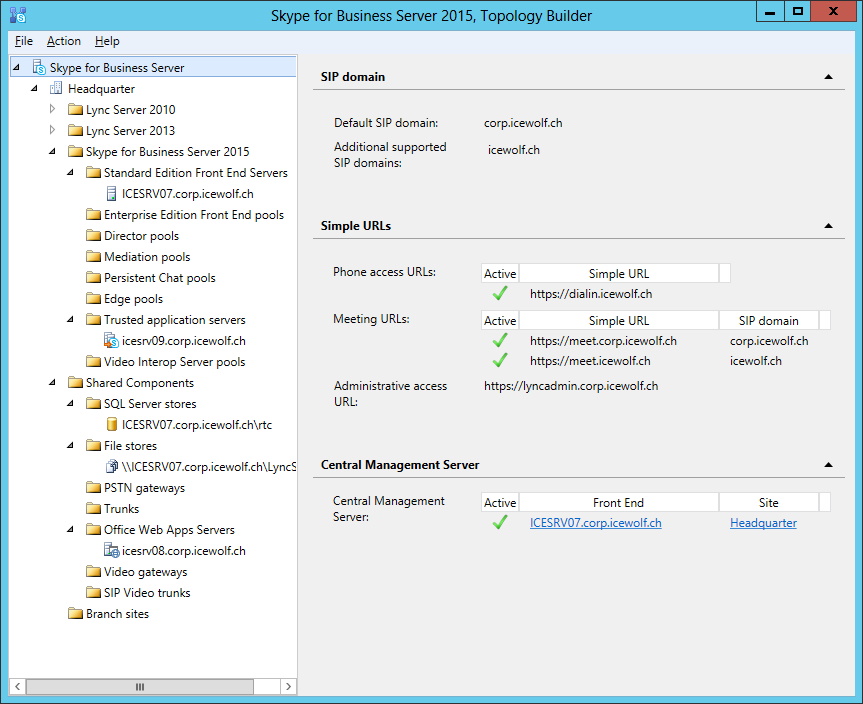The height and width of the screenshot is (704, 863).
Task: Expand the Lync Server 2013 node
Action: (52, 130)
